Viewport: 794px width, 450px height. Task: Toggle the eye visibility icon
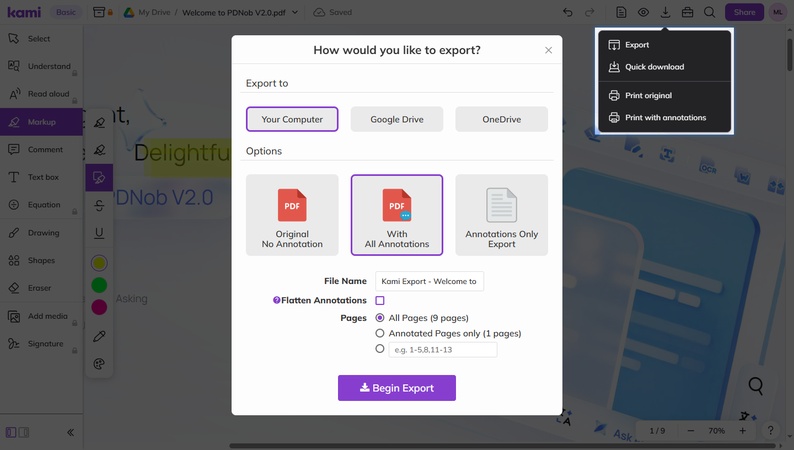click(643, 12)
